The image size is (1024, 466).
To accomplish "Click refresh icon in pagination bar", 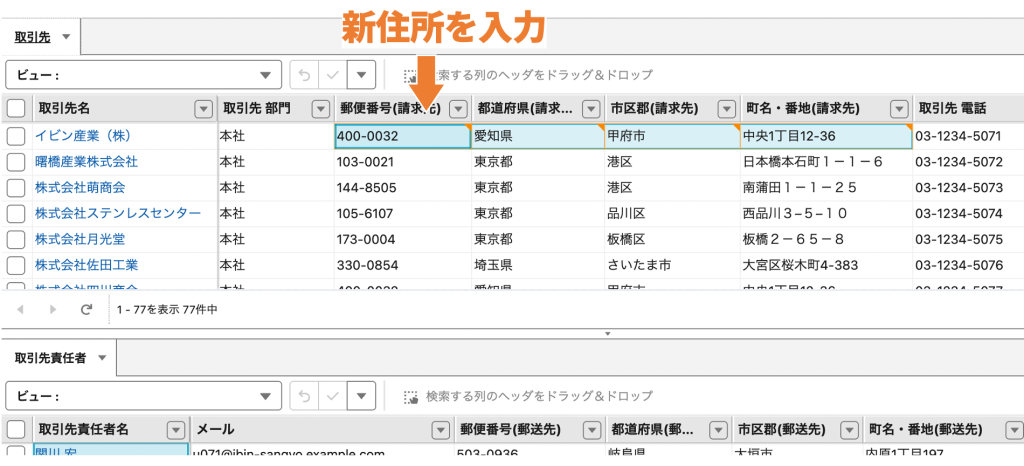I will pyautogui.click(x=86, y=310).
